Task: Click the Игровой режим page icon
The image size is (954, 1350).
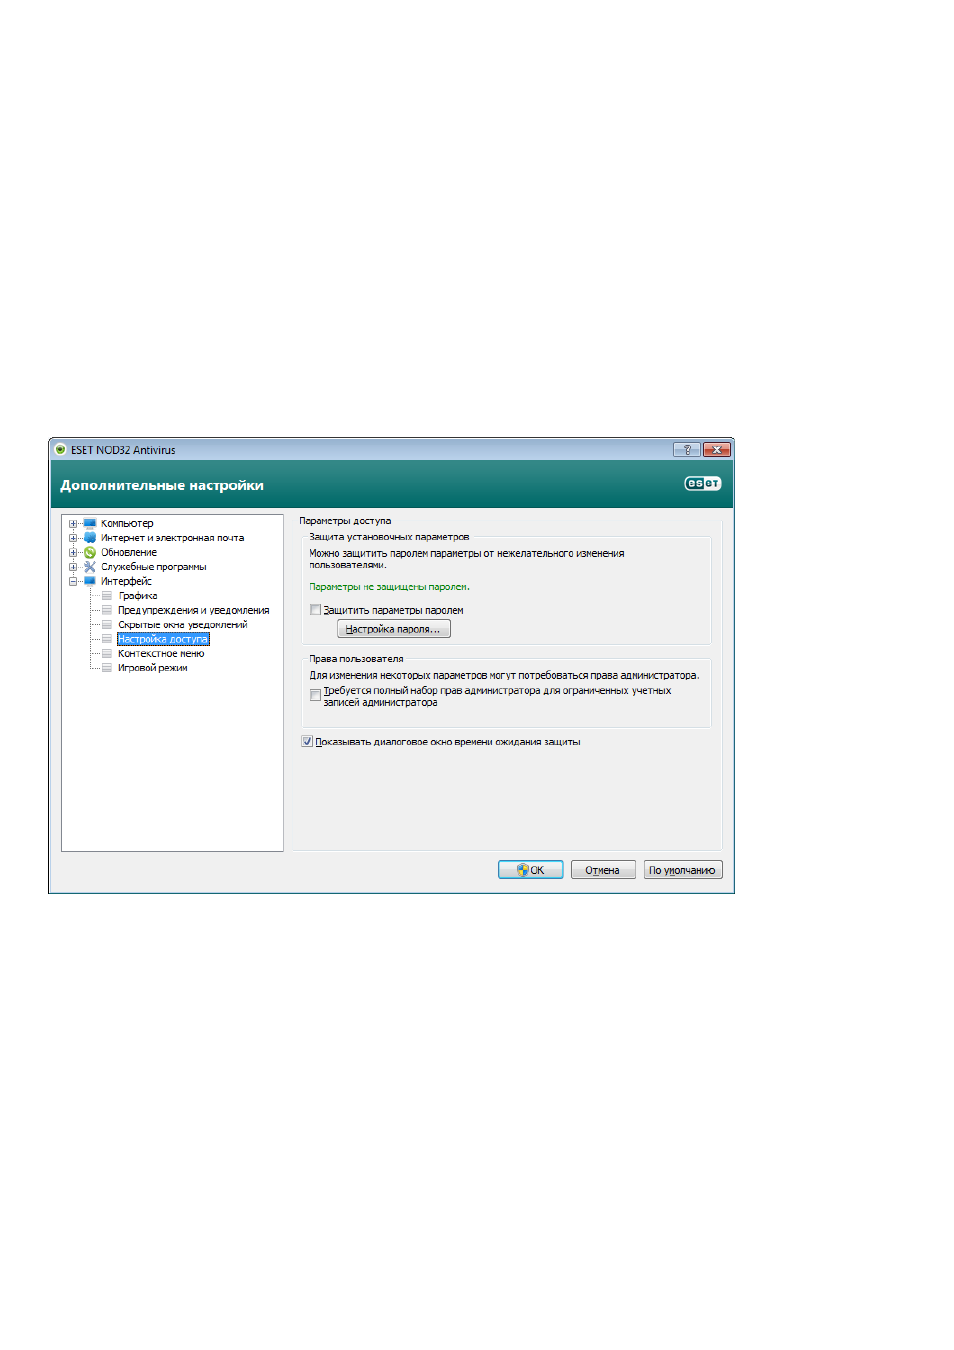Action: point(107,668)
